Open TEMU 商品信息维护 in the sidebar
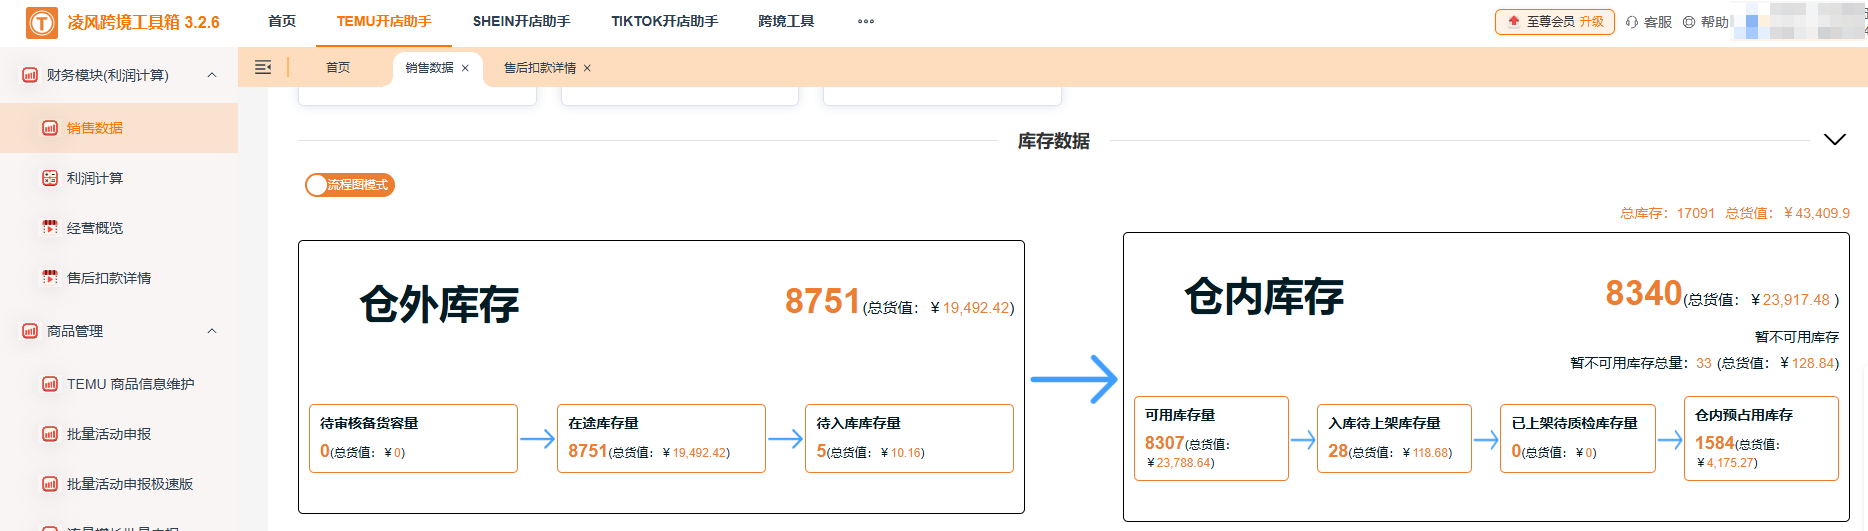The width and height of the screenshot is (1868, 531). point(119,384)
